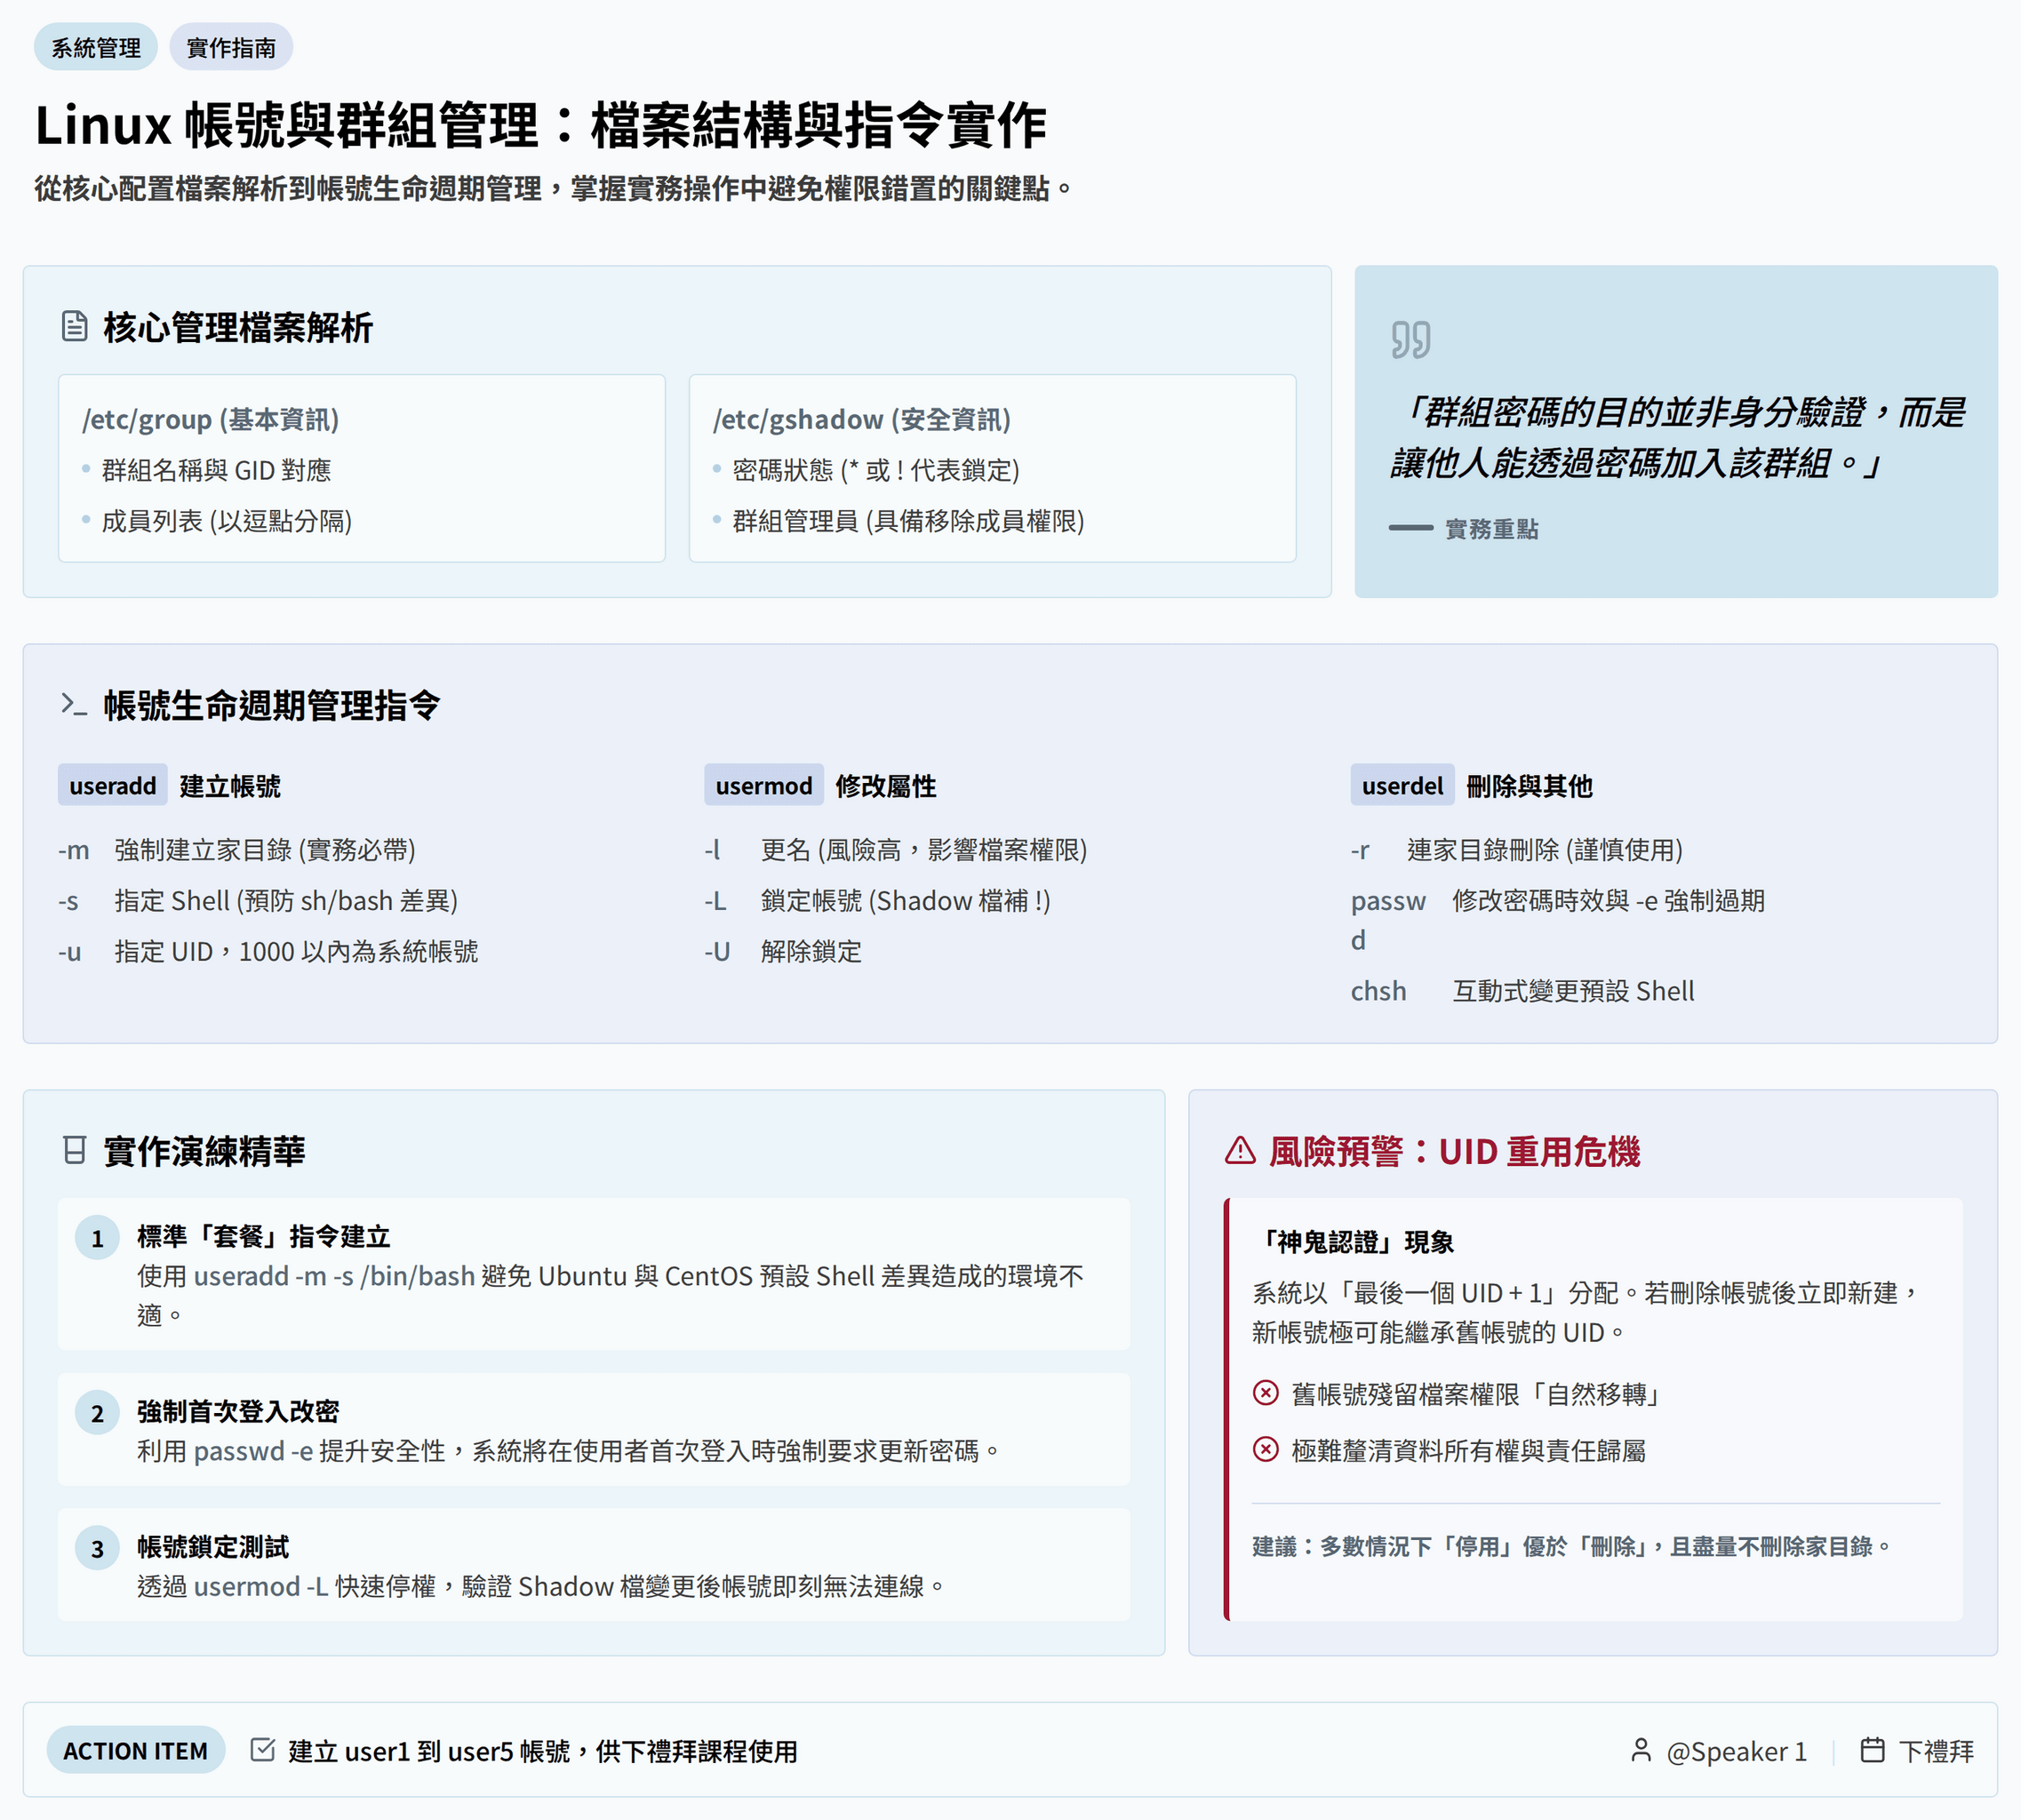Select the 系統管理 tag
Screen dimensions: 2021x1820
point(96,47)
